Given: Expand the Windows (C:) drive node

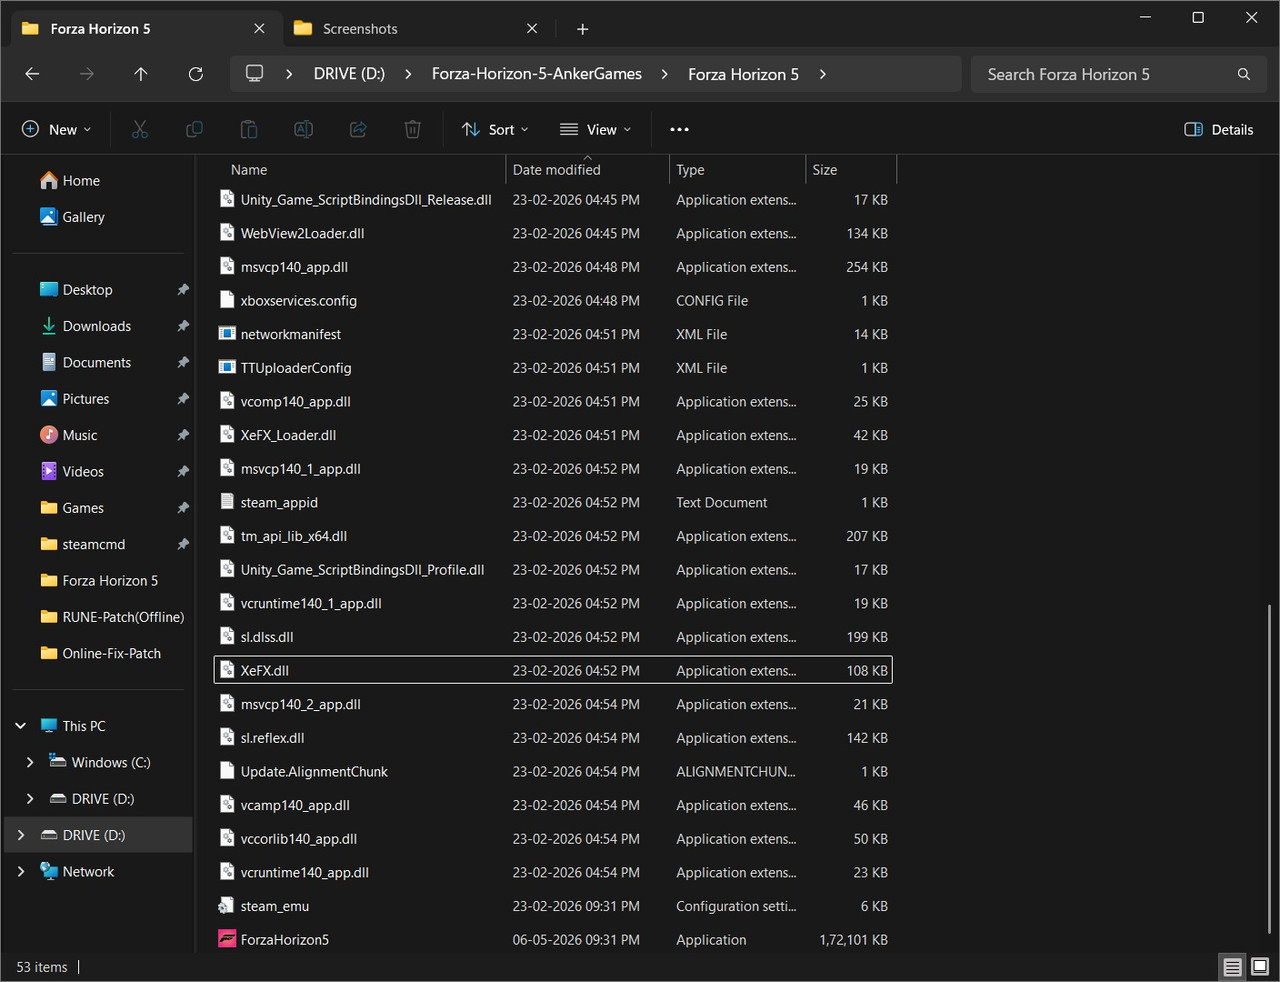Looking at the screenshot, I should (x=30, y=762).
